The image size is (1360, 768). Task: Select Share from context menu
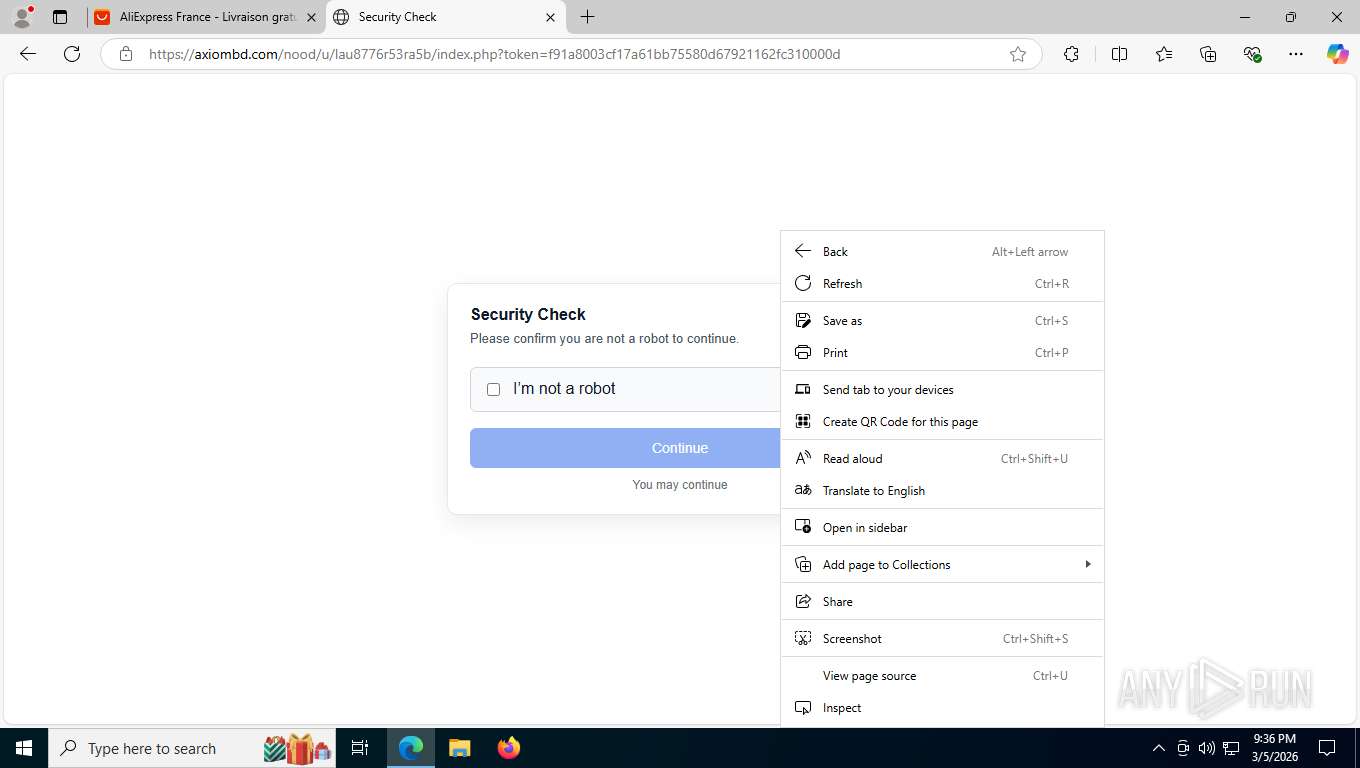tap(942, 602)
